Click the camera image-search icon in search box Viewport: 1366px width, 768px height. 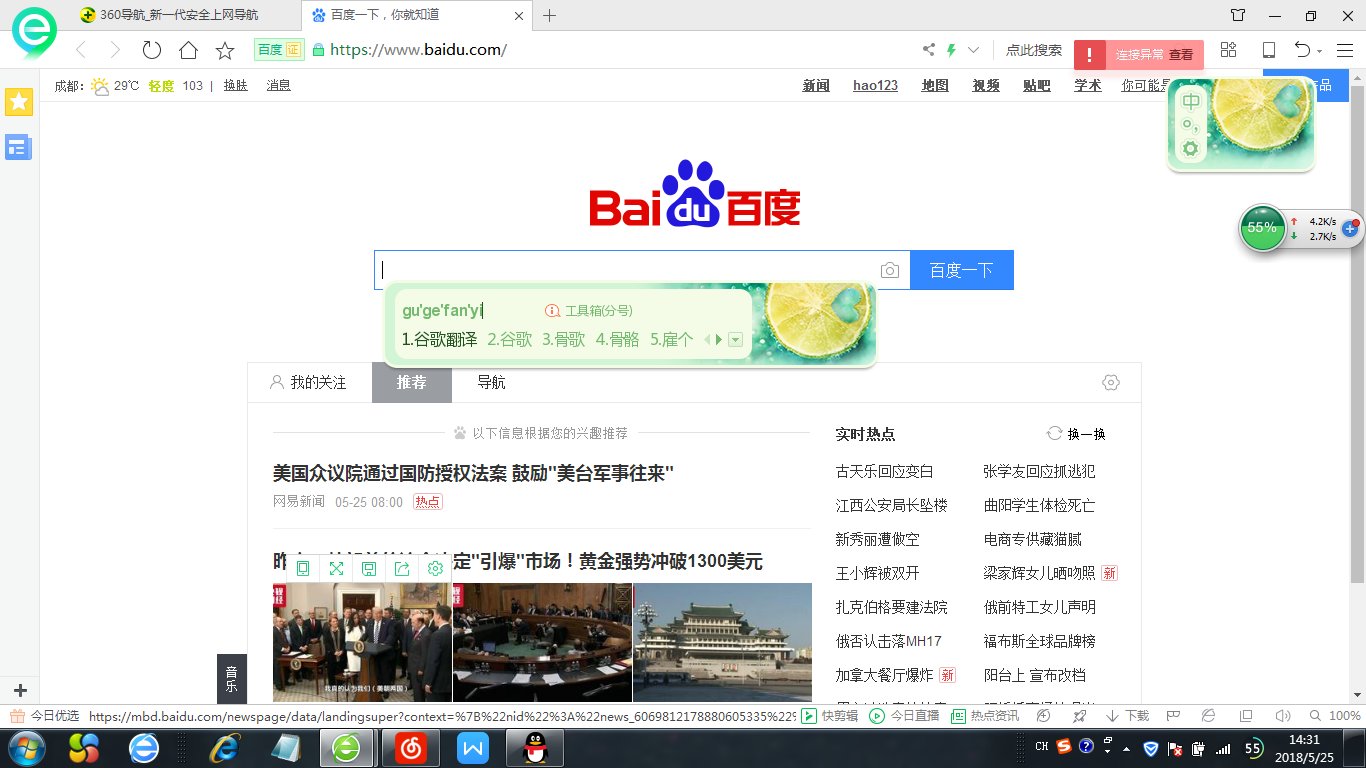[x=889, y=271]
